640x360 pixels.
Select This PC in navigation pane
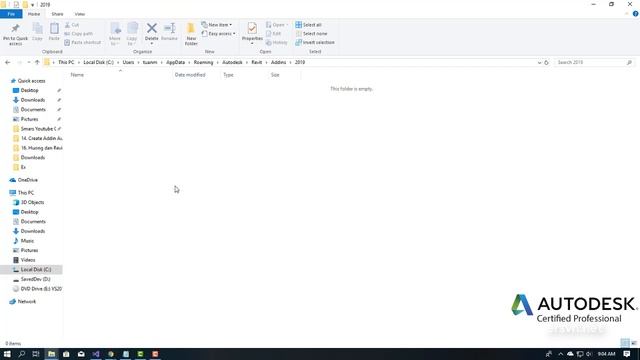pos(26,193)
